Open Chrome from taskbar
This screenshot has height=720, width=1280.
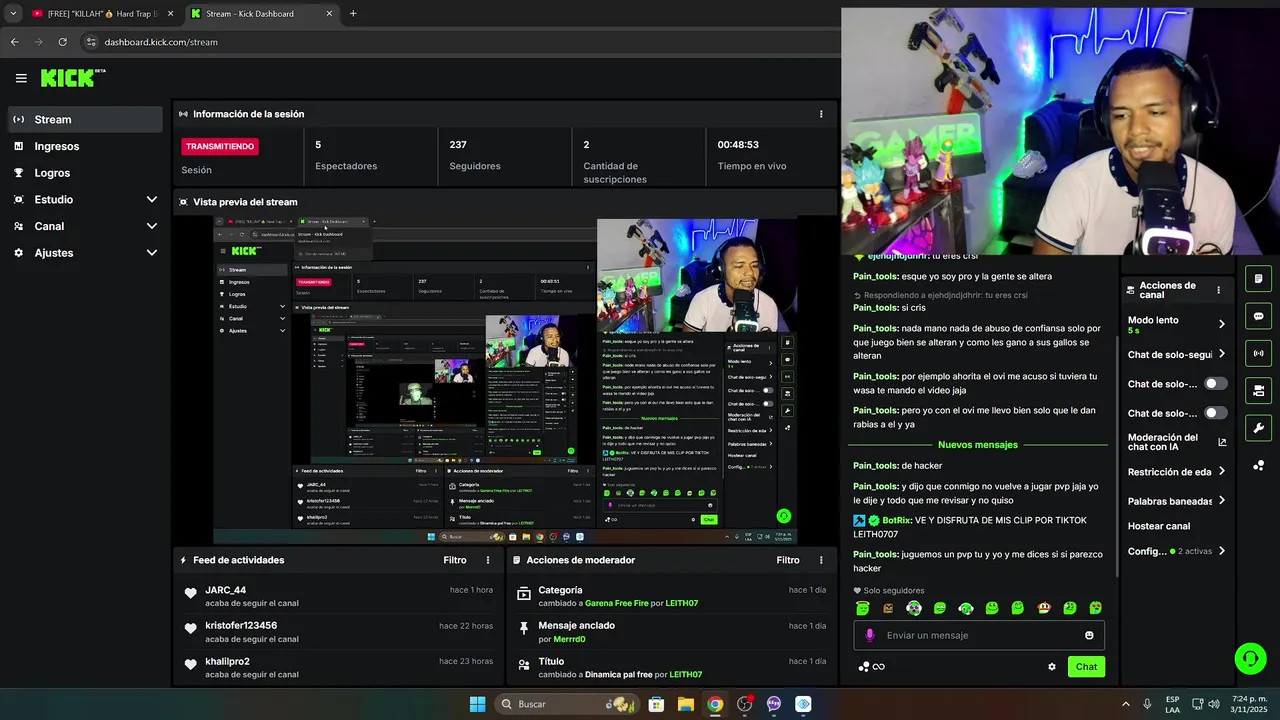click(x=715, y=704)
